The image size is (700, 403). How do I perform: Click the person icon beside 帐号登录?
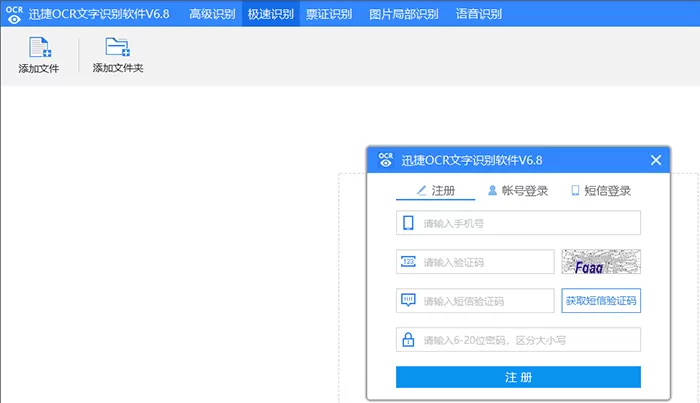[492, 191]
